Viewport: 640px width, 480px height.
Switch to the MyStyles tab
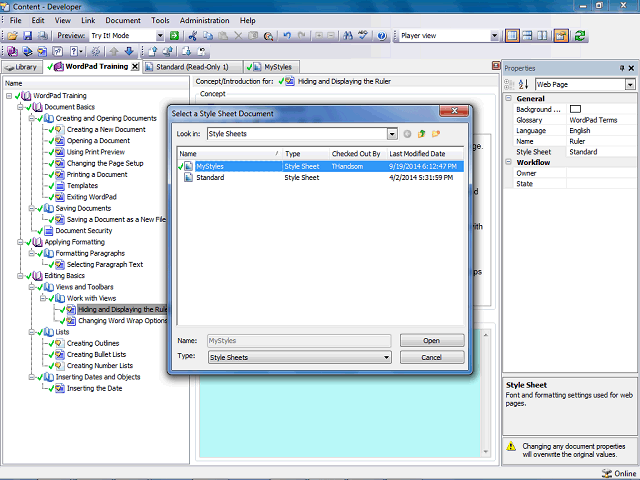point(271,67)
